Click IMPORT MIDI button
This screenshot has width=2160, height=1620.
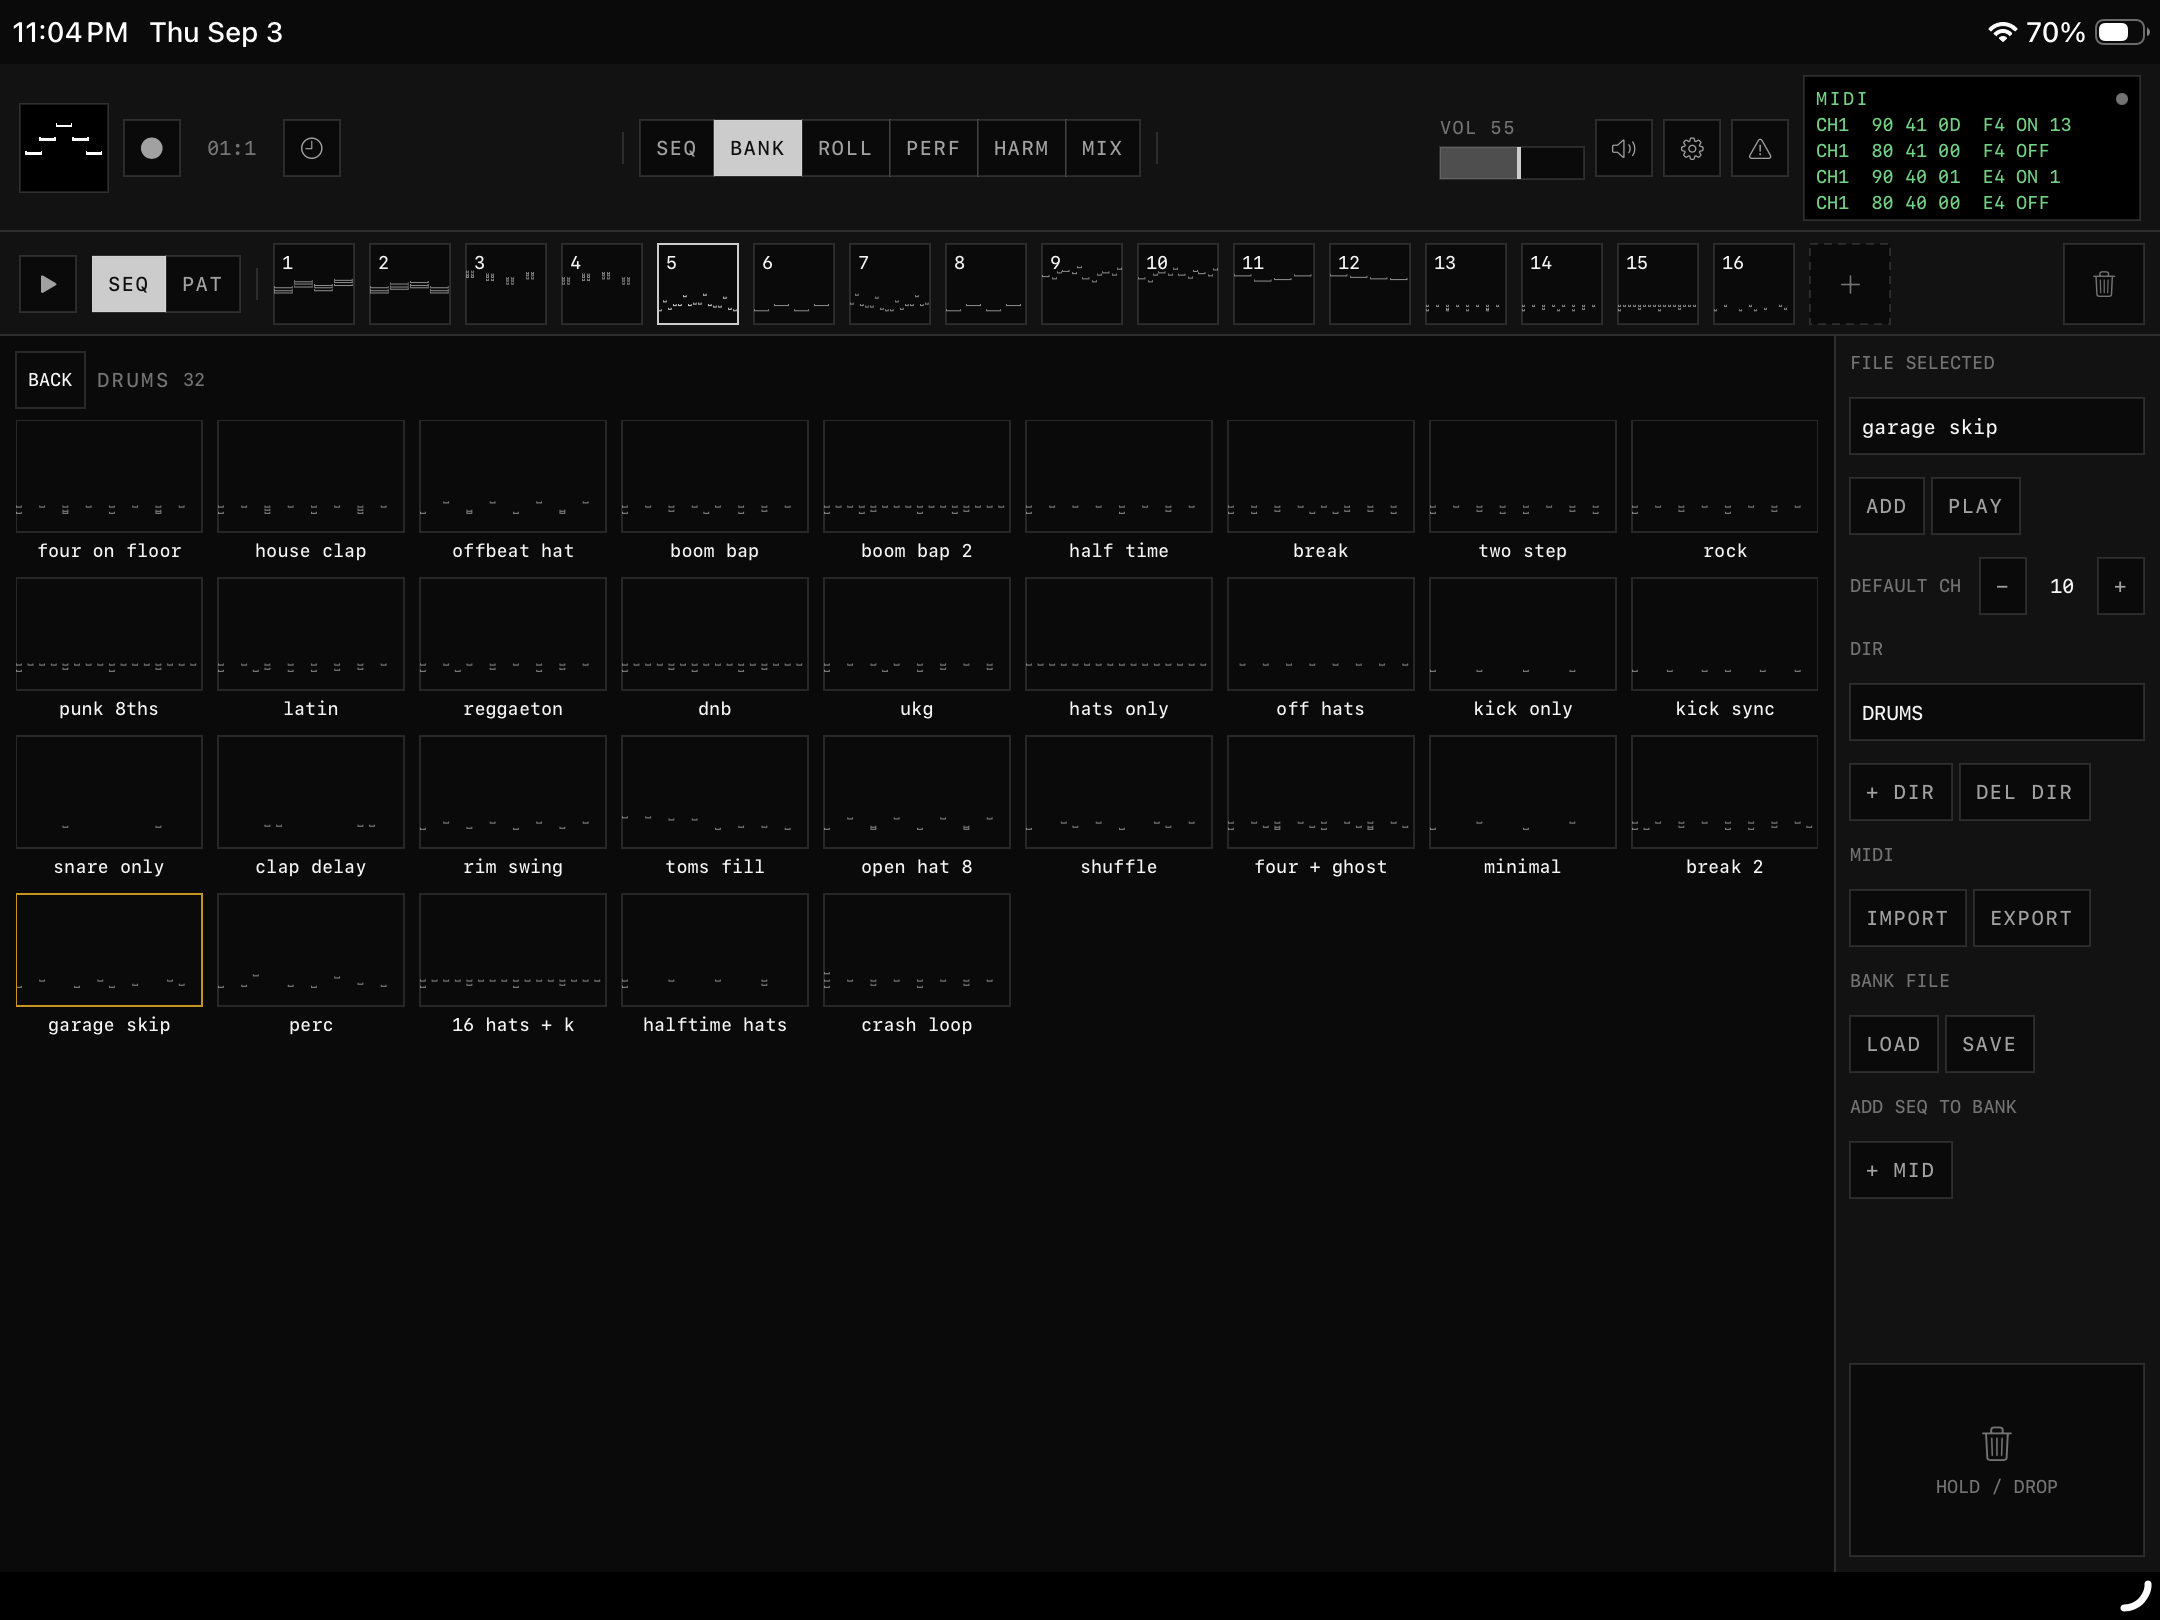pyautogui.click(x=1908, y=918)
